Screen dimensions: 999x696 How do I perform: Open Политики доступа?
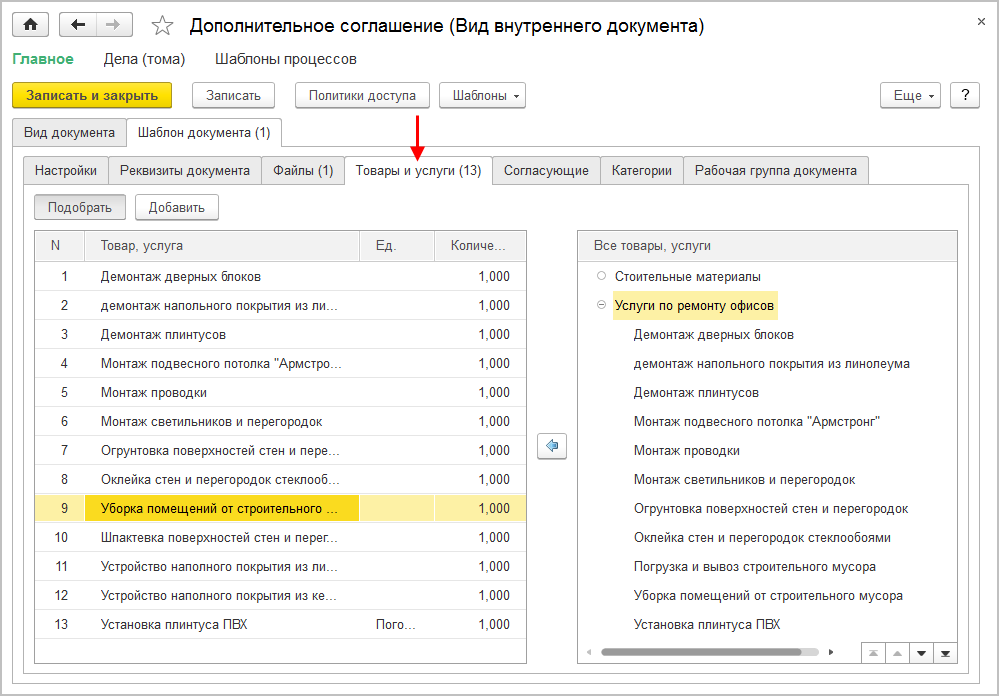362,96
